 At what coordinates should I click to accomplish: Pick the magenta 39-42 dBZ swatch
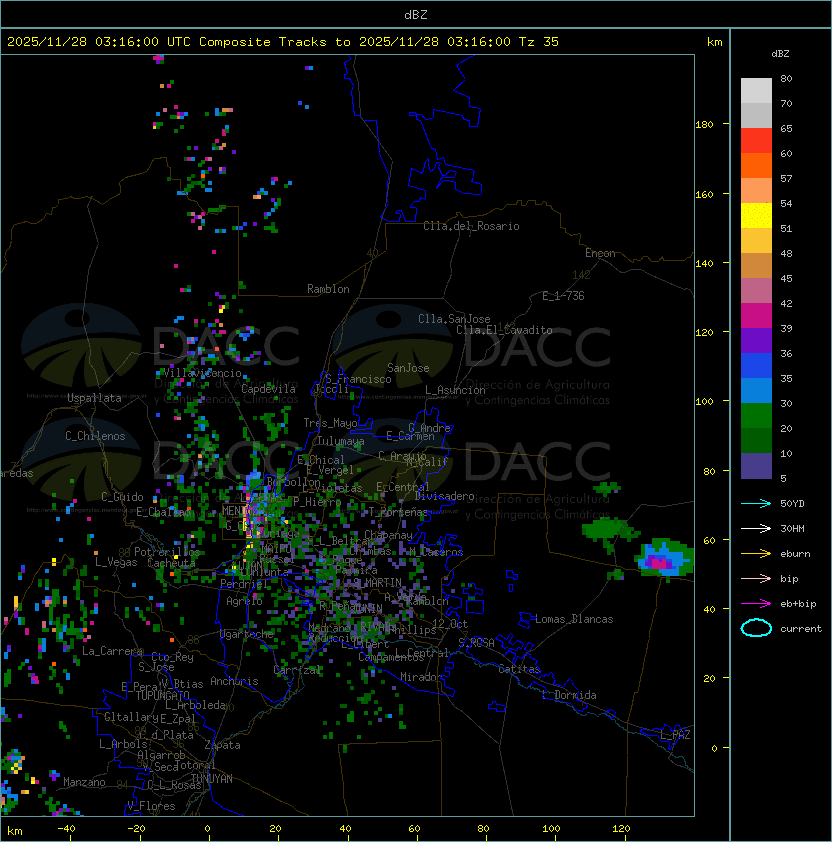pos(756,316)
